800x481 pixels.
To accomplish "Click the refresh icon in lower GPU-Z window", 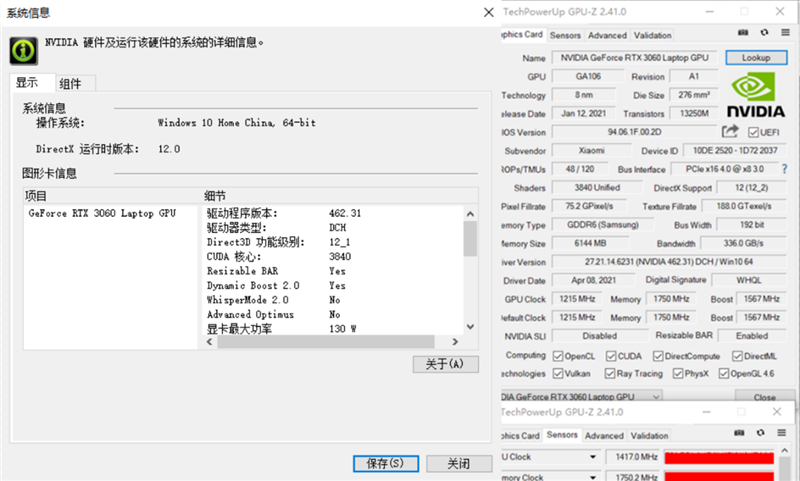I will pos(760,433).
